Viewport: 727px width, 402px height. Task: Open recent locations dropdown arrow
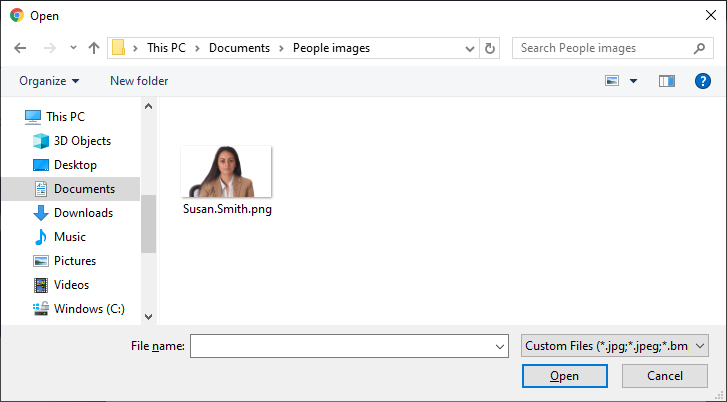pos(73,48)
